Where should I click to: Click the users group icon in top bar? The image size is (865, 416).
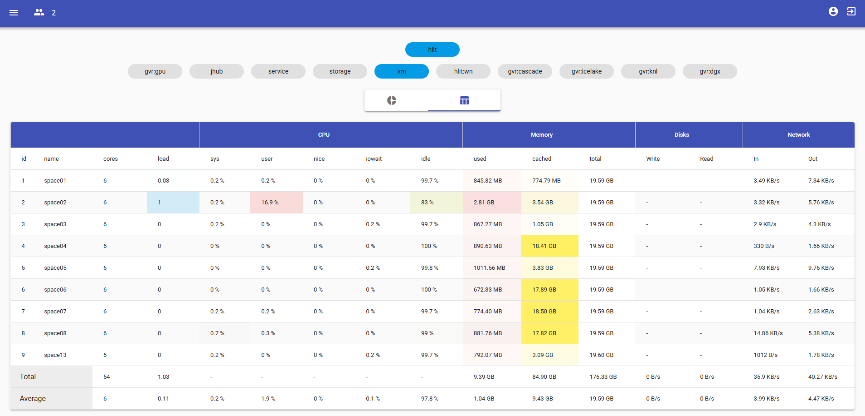39,12
